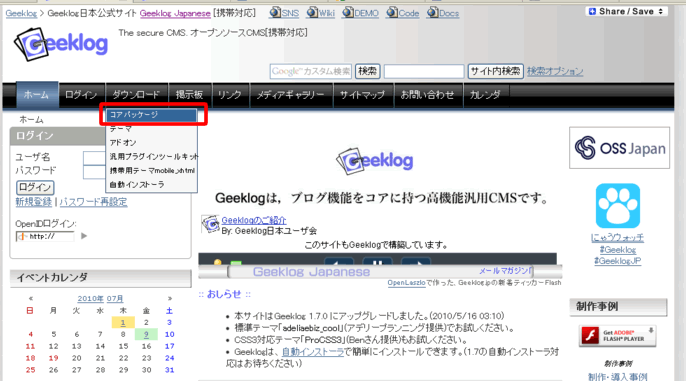This screenshot has height=381, width=686.
Task: Click the Get Adobe Flash Player badge
Action: click(x=617, y=336)
